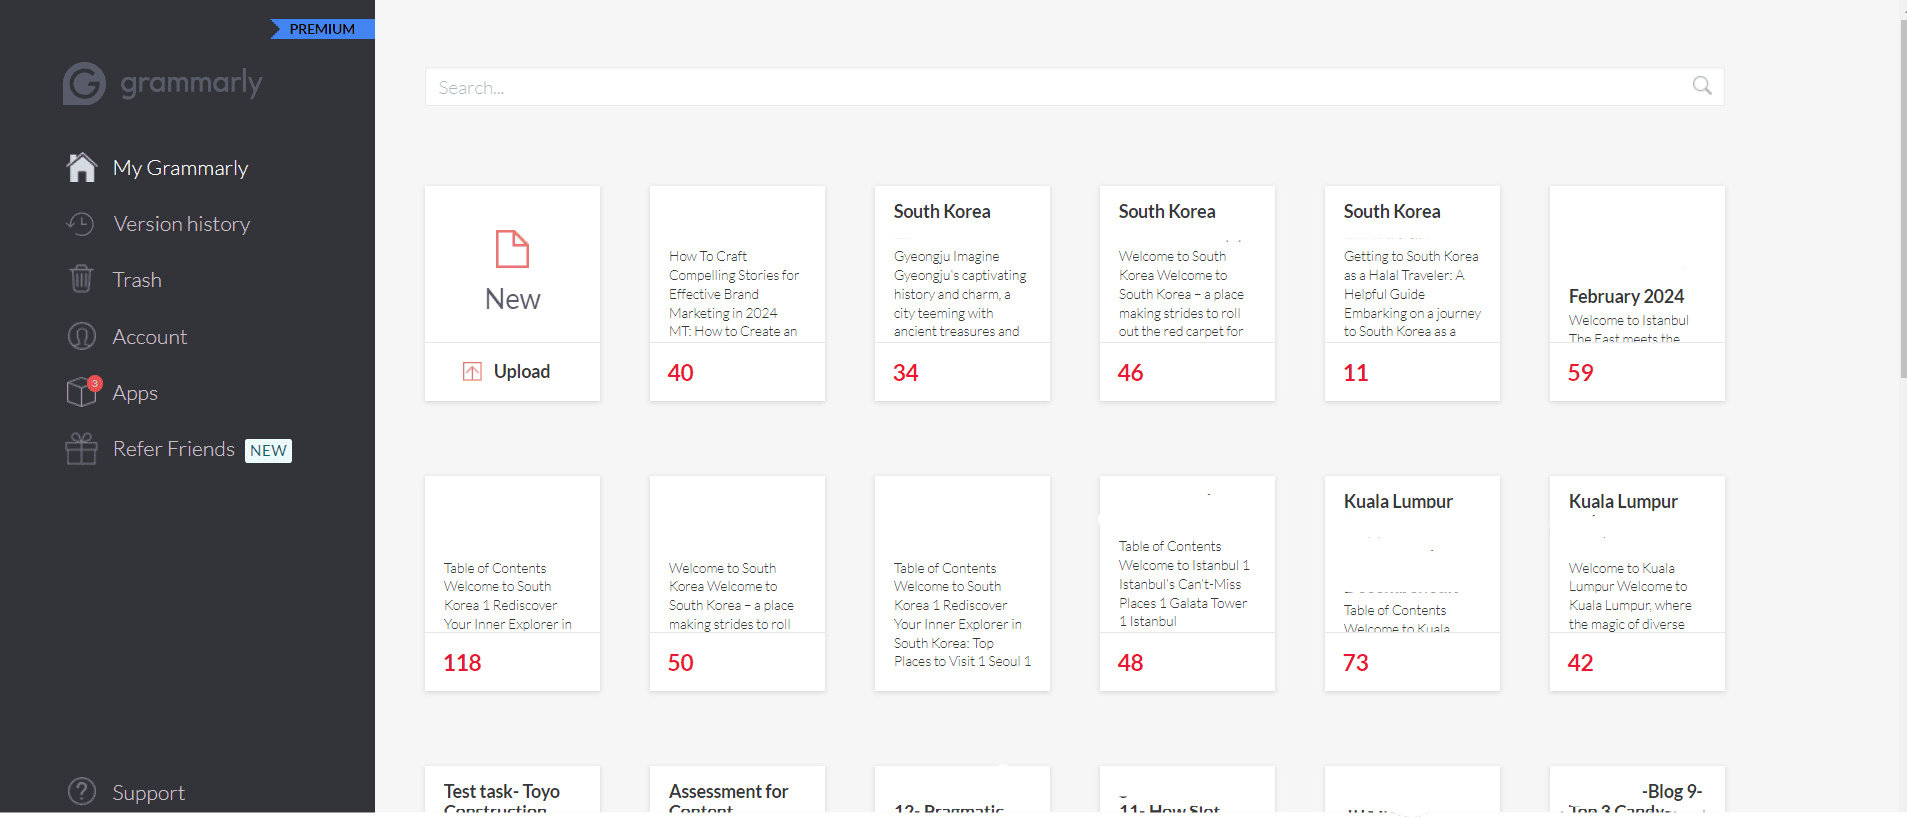
Task: Open the Account profile icon
Action: tap(81, 337)
